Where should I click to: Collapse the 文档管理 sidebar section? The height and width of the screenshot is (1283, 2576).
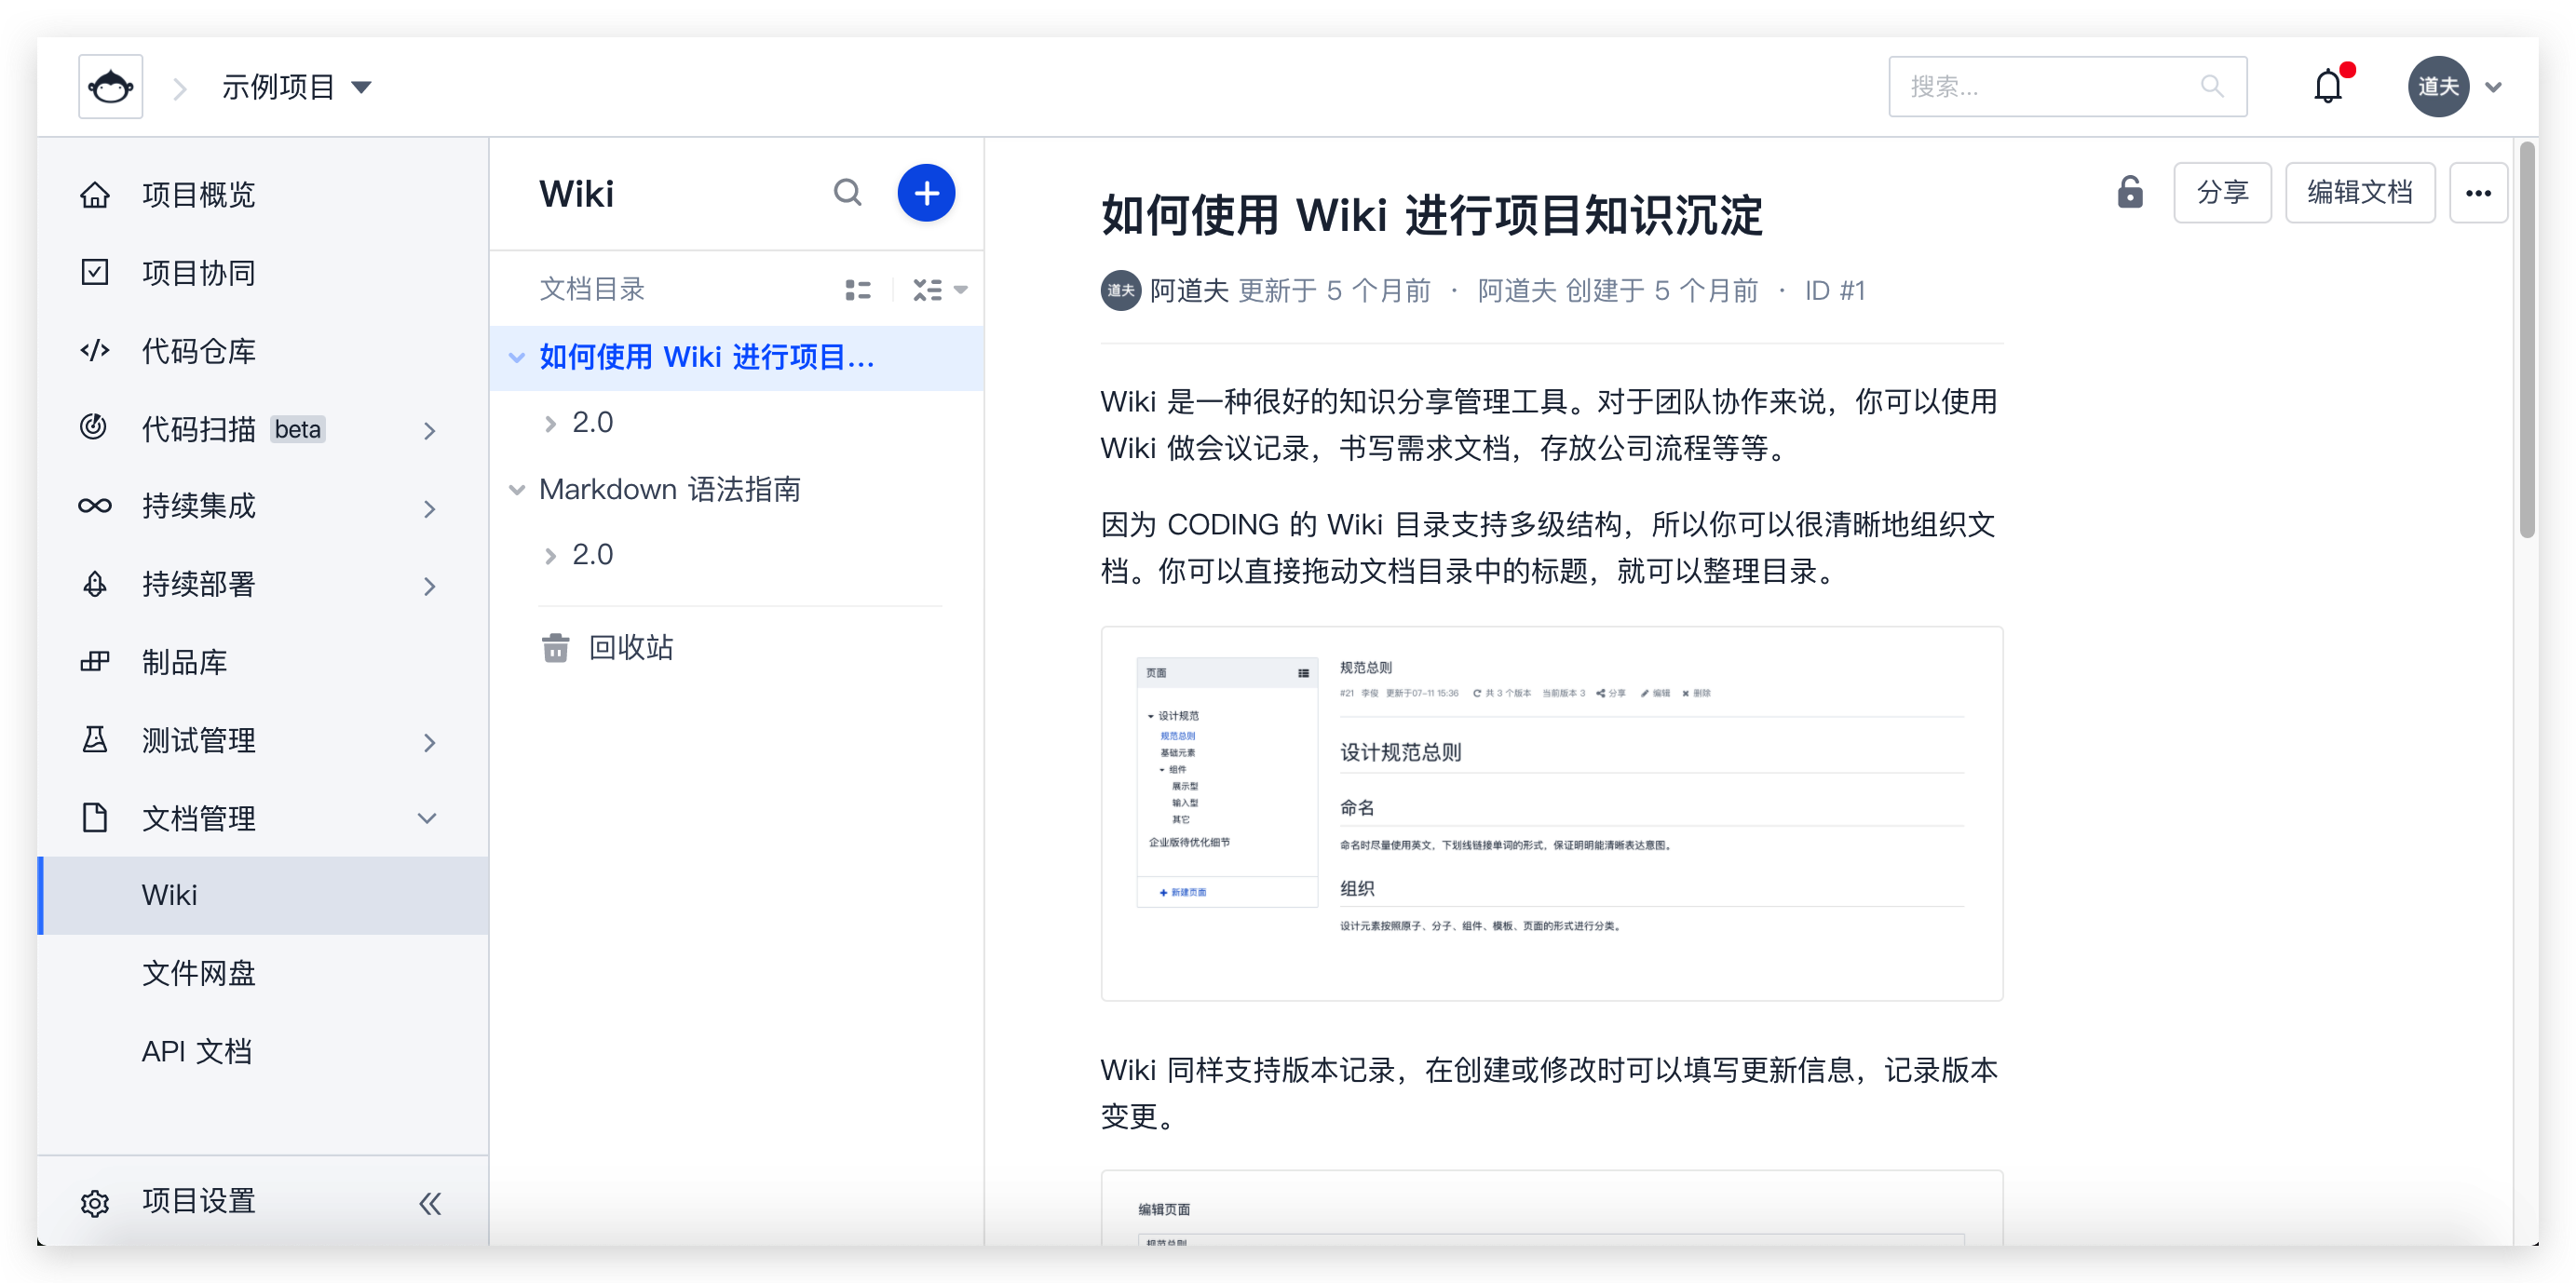click(x=427, y=818)
